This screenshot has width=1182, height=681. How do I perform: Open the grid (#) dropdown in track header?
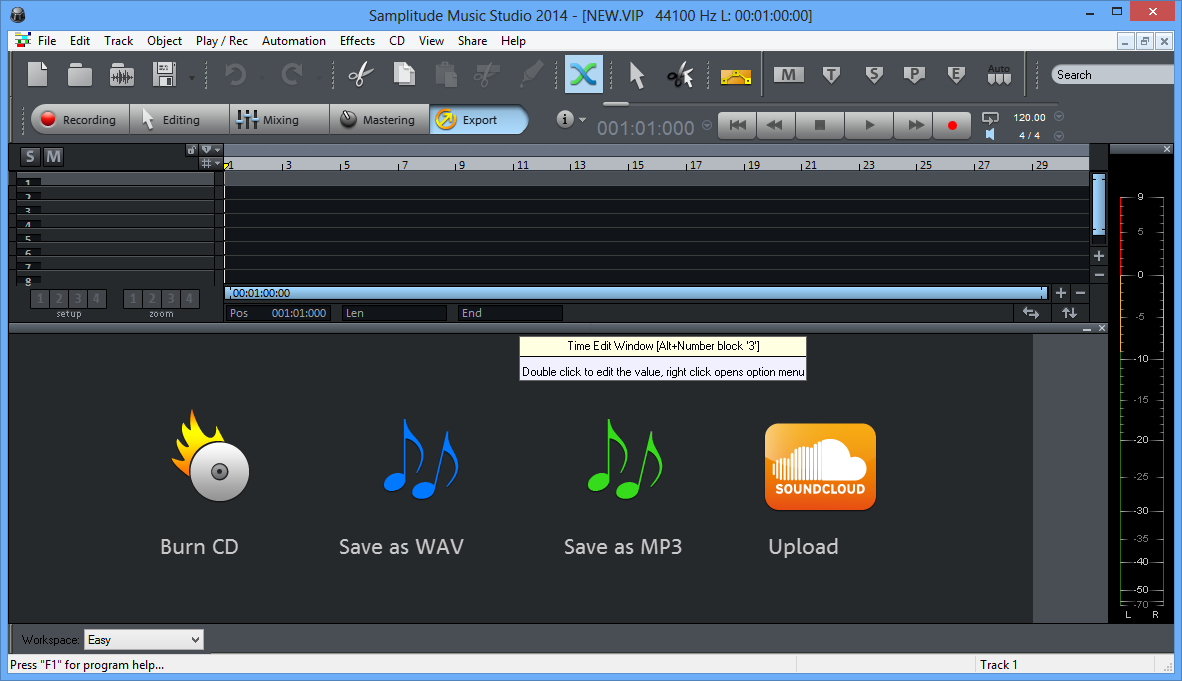(x=210, y=163)
